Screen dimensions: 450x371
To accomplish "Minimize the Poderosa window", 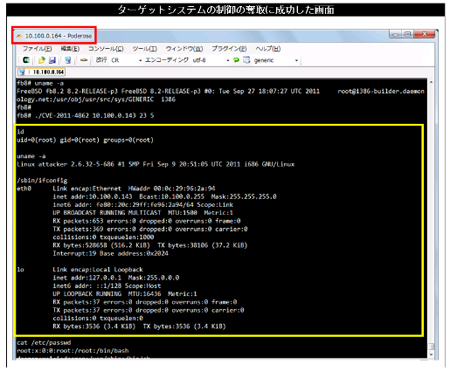I will (x=395, y=34).
